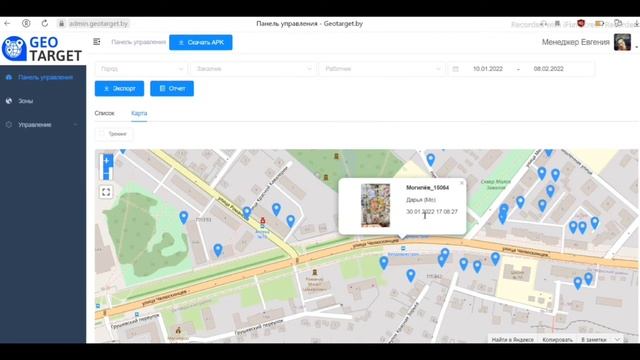This screenshot has height=360, width=640.
Task: Switch to the Список tab
Action: [x=104, y=113]
